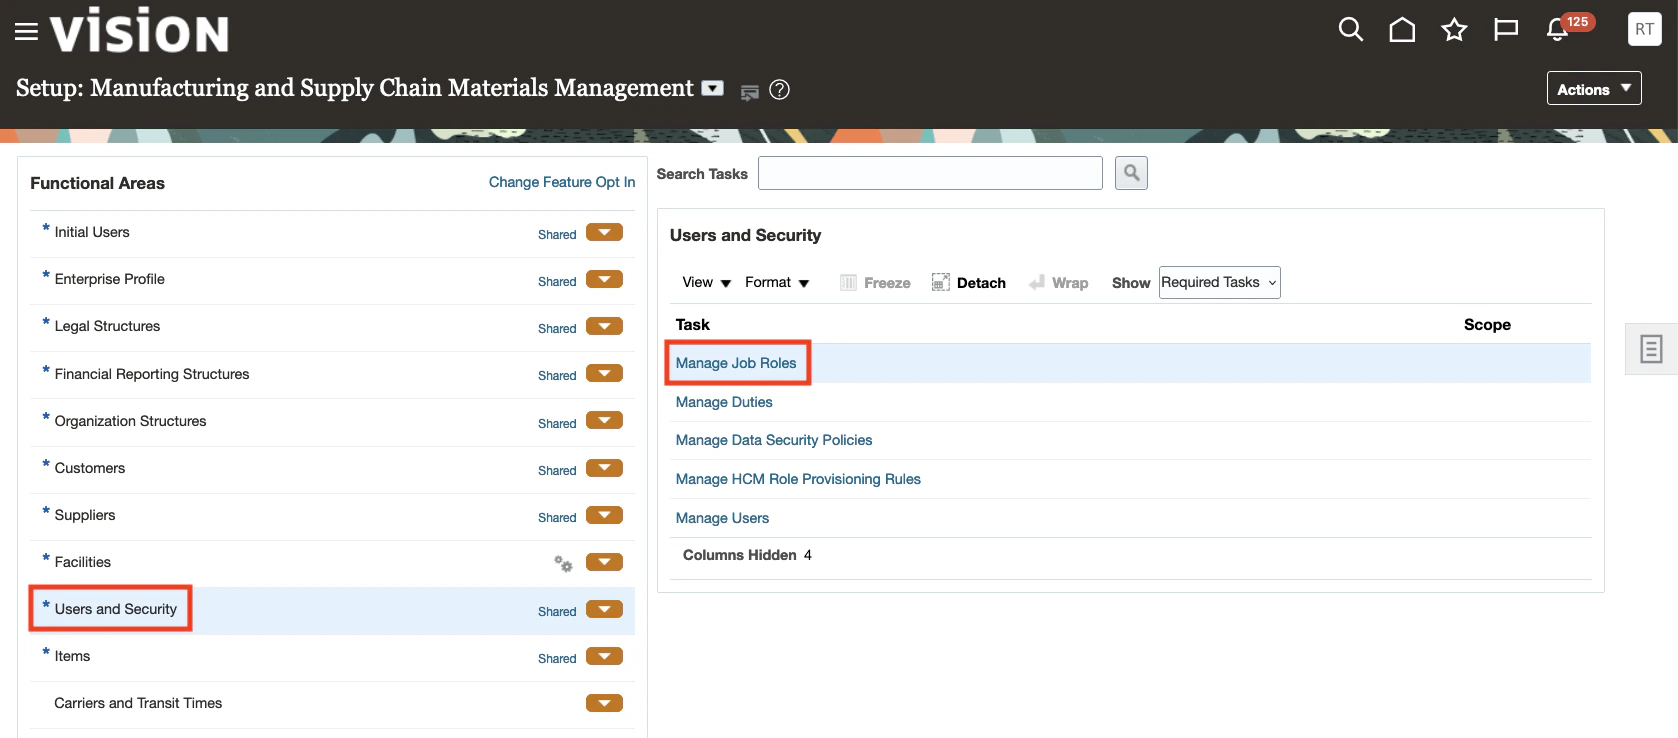The height and width of the screenshot is (738, 1678).
Task: Expand Customers row dropdown arrow
Action: [604, 468]
